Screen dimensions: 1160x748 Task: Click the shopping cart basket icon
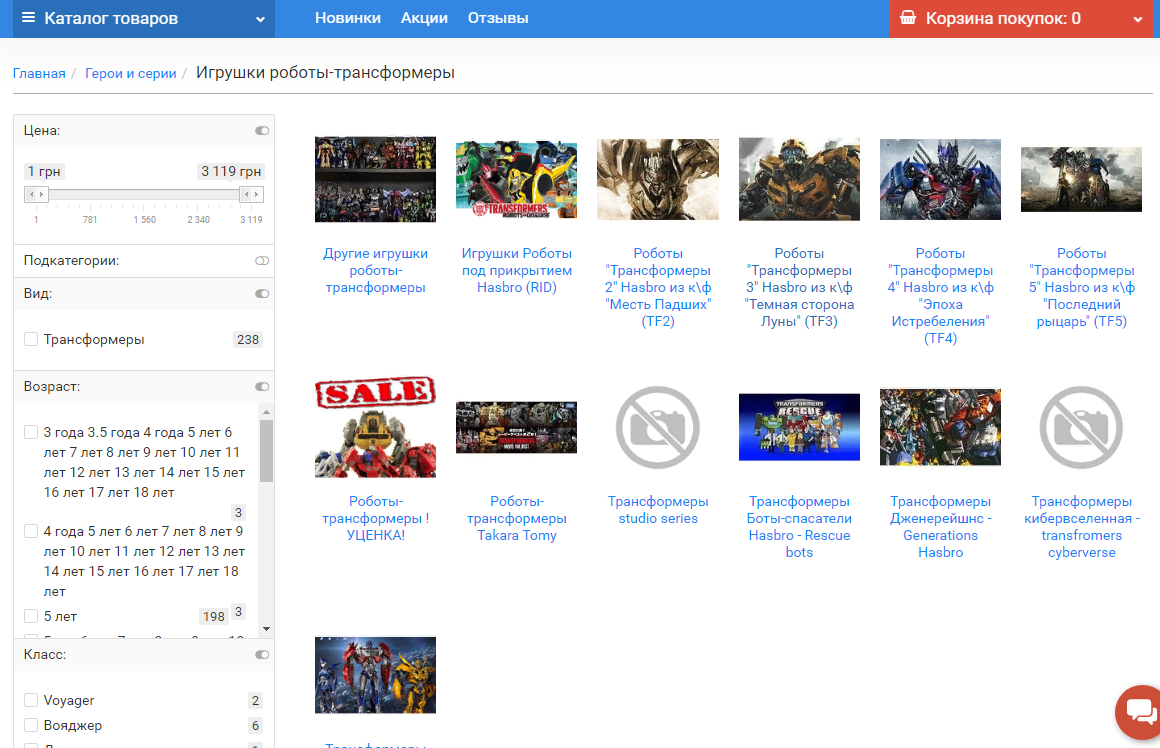tap(908, 18)
